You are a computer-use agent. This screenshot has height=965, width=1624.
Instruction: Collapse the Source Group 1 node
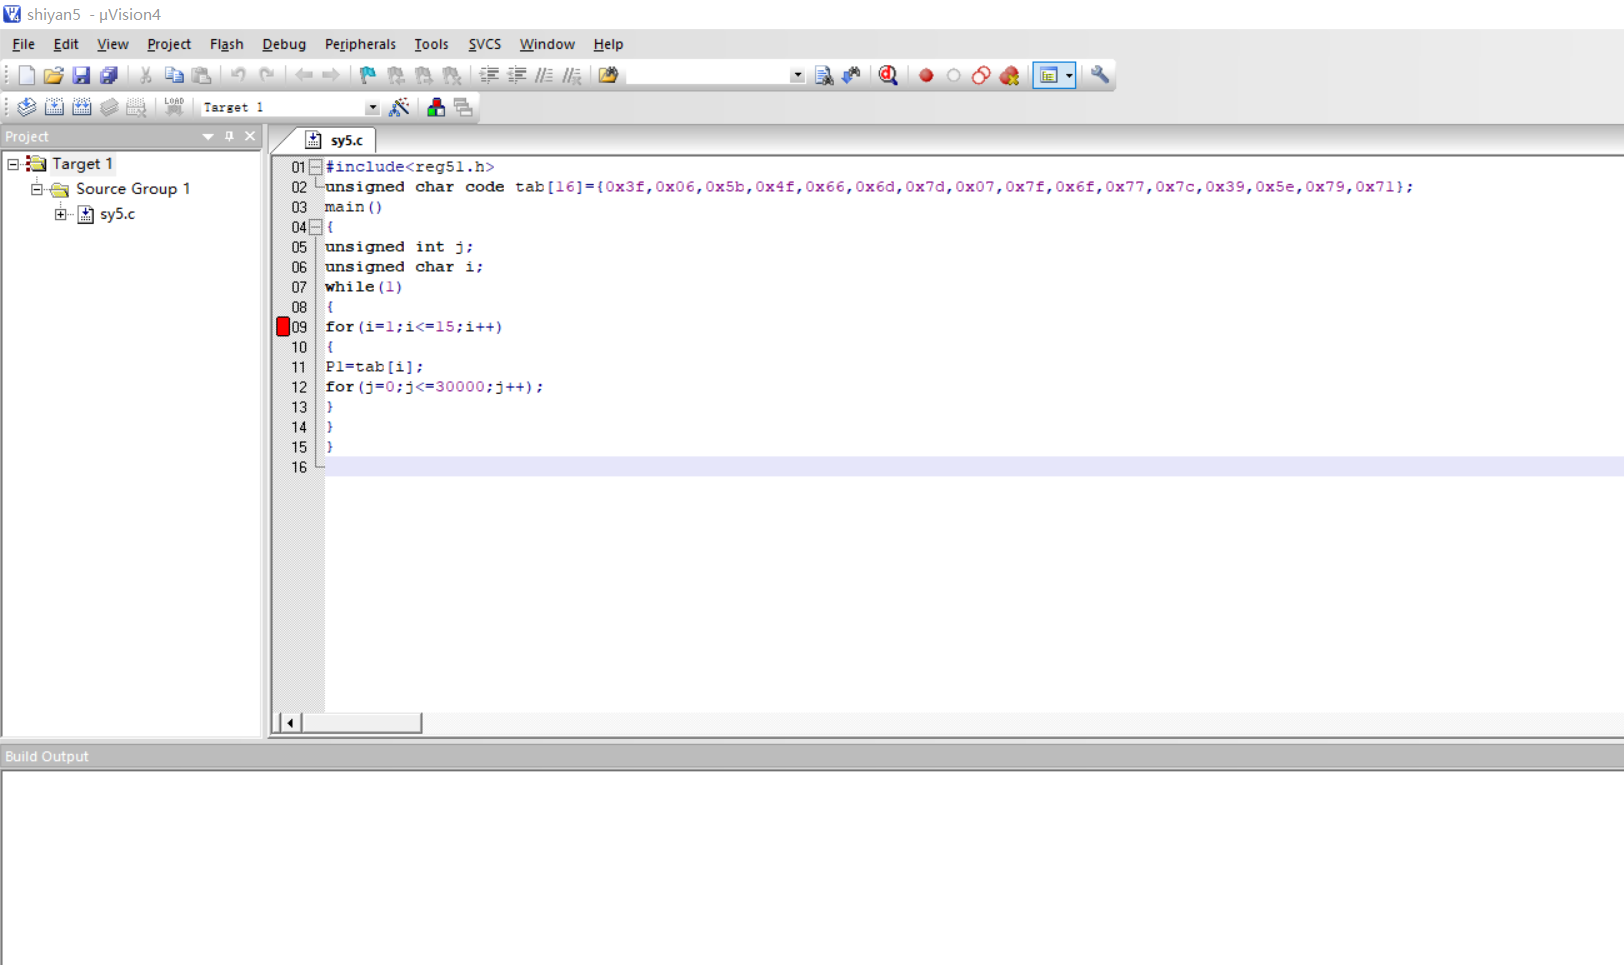[x=37, y=189]
